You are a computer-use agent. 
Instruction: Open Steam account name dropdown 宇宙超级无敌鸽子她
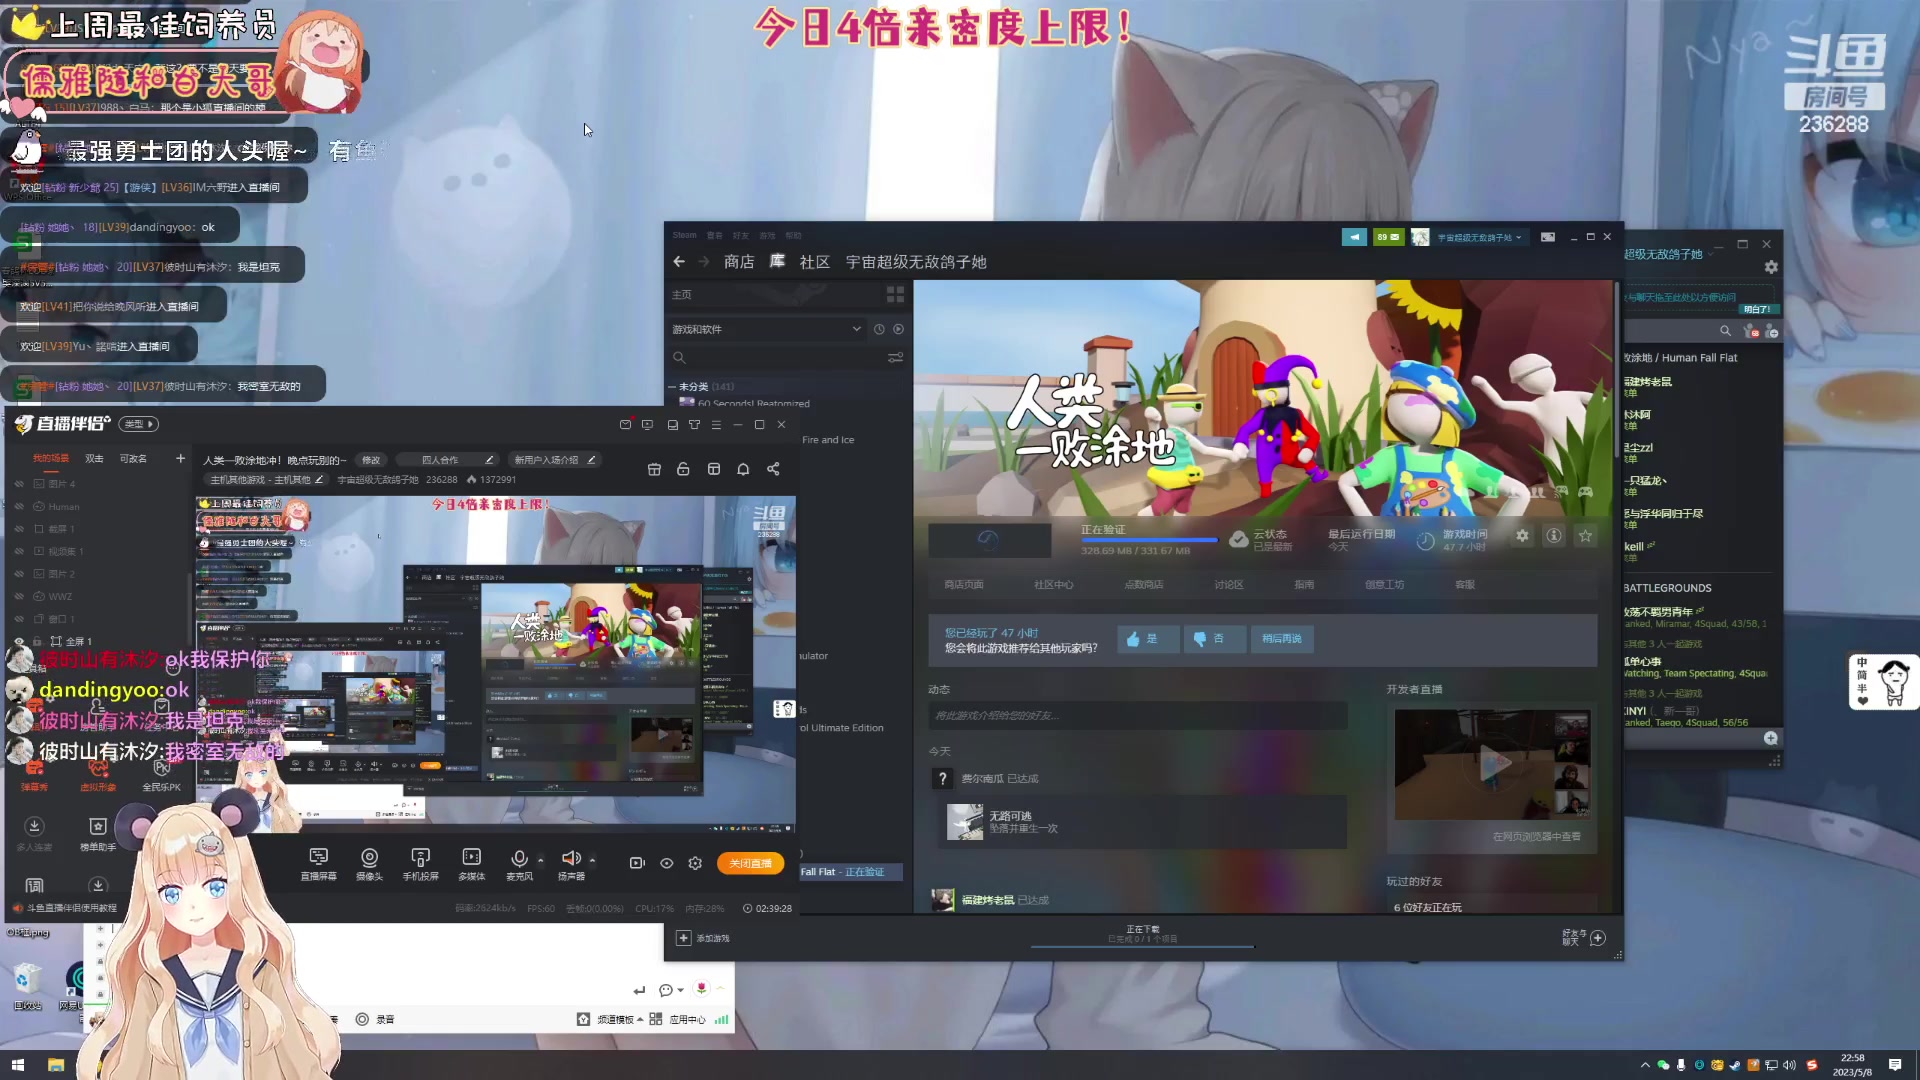1479,237
